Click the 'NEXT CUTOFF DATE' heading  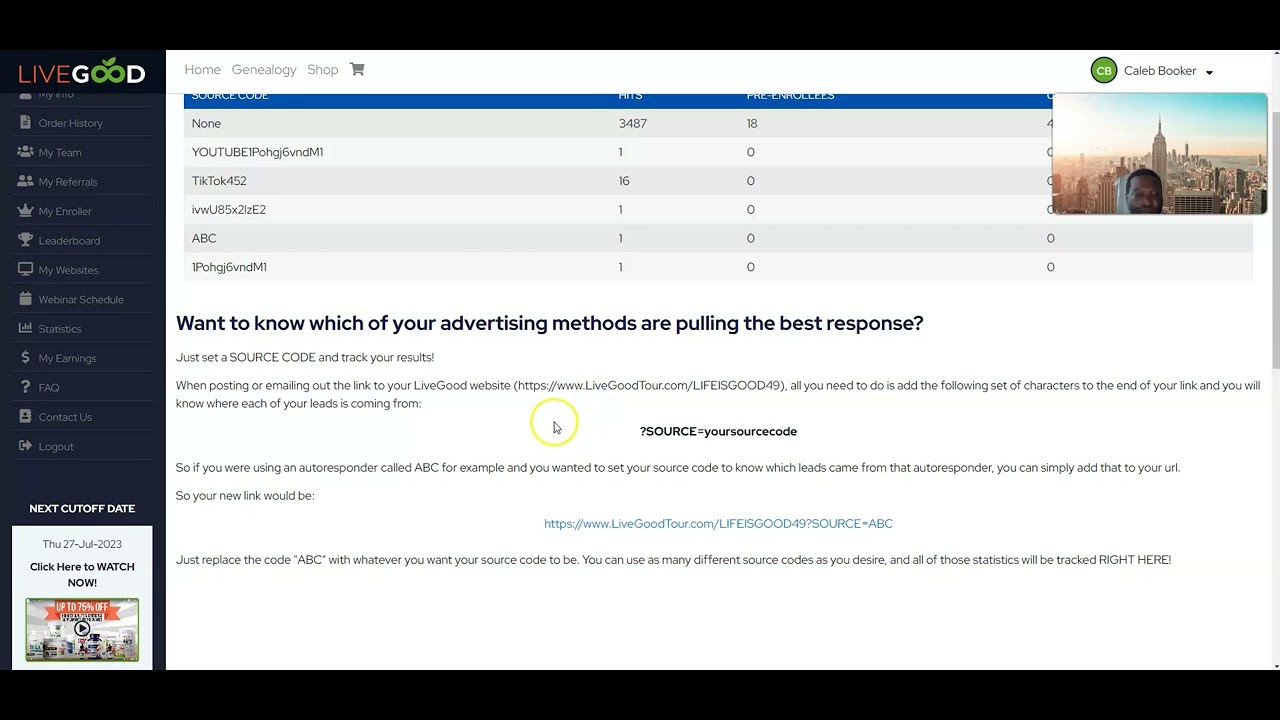pyautogui.click(x=82, y=508)
